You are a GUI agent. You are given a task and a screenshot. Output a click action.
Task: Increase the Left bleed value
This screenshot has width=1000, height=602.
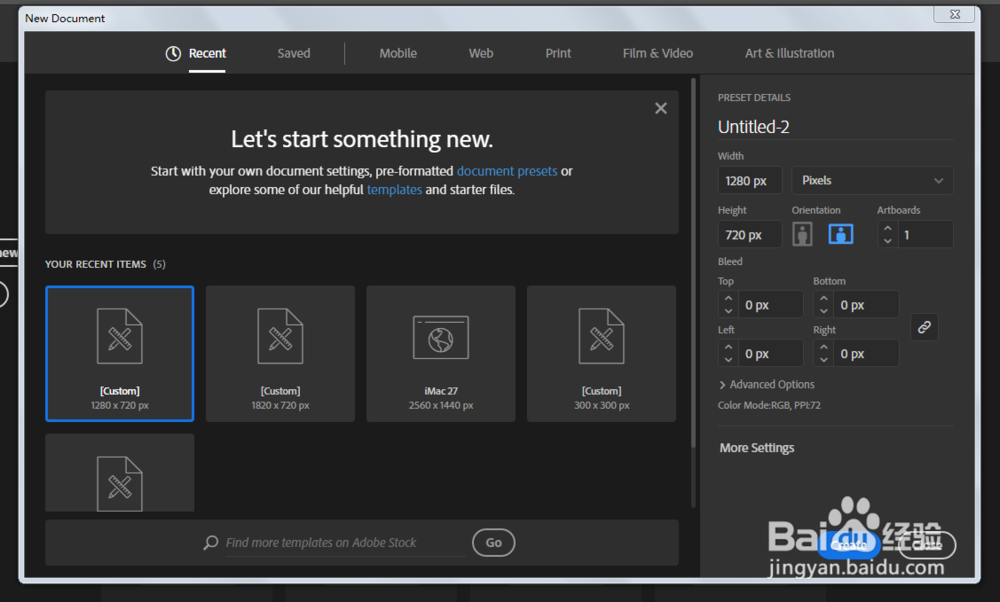tap(728, 347)
